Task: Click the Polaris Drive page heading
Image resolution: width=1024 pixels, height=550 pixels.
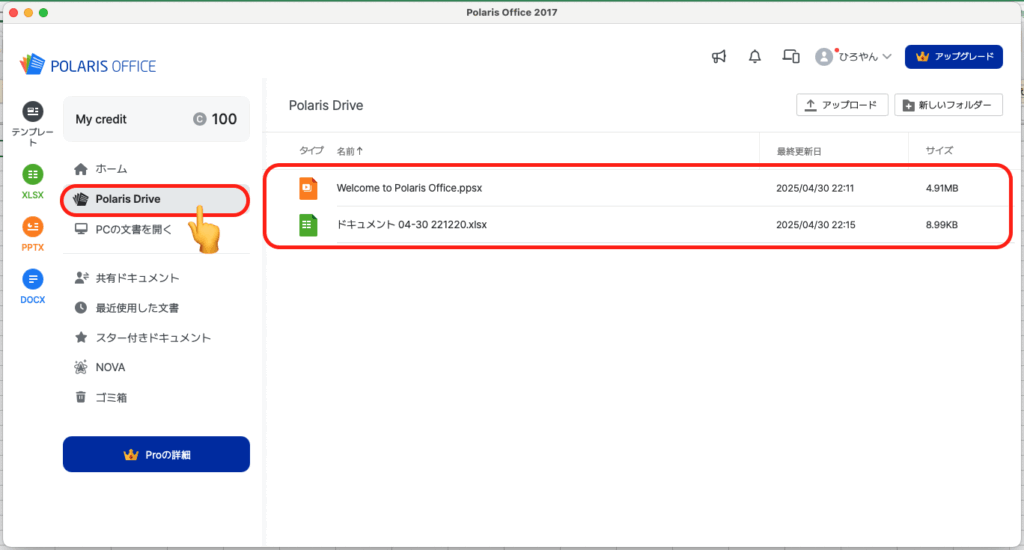Action: [x=326, y=106]
